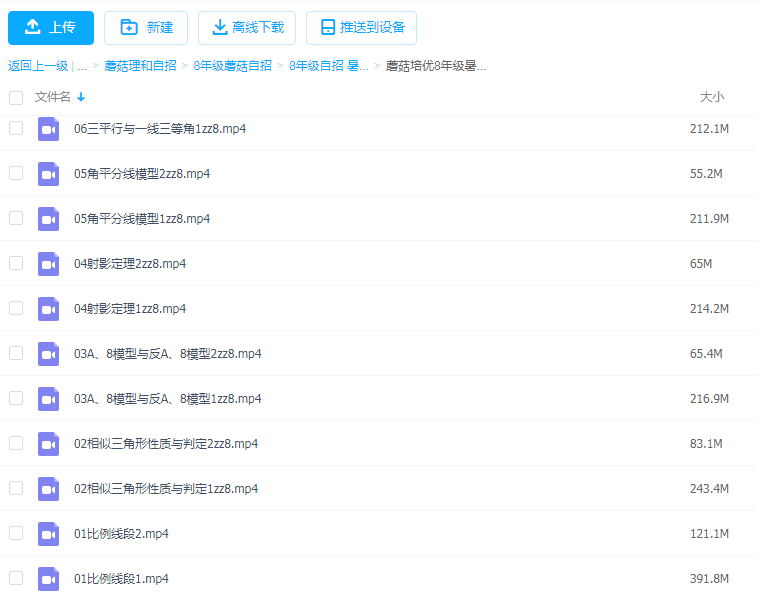The image size is (757, 595).
Task: Open the file 01比例线段2.mp4
Action: [121, 534]
